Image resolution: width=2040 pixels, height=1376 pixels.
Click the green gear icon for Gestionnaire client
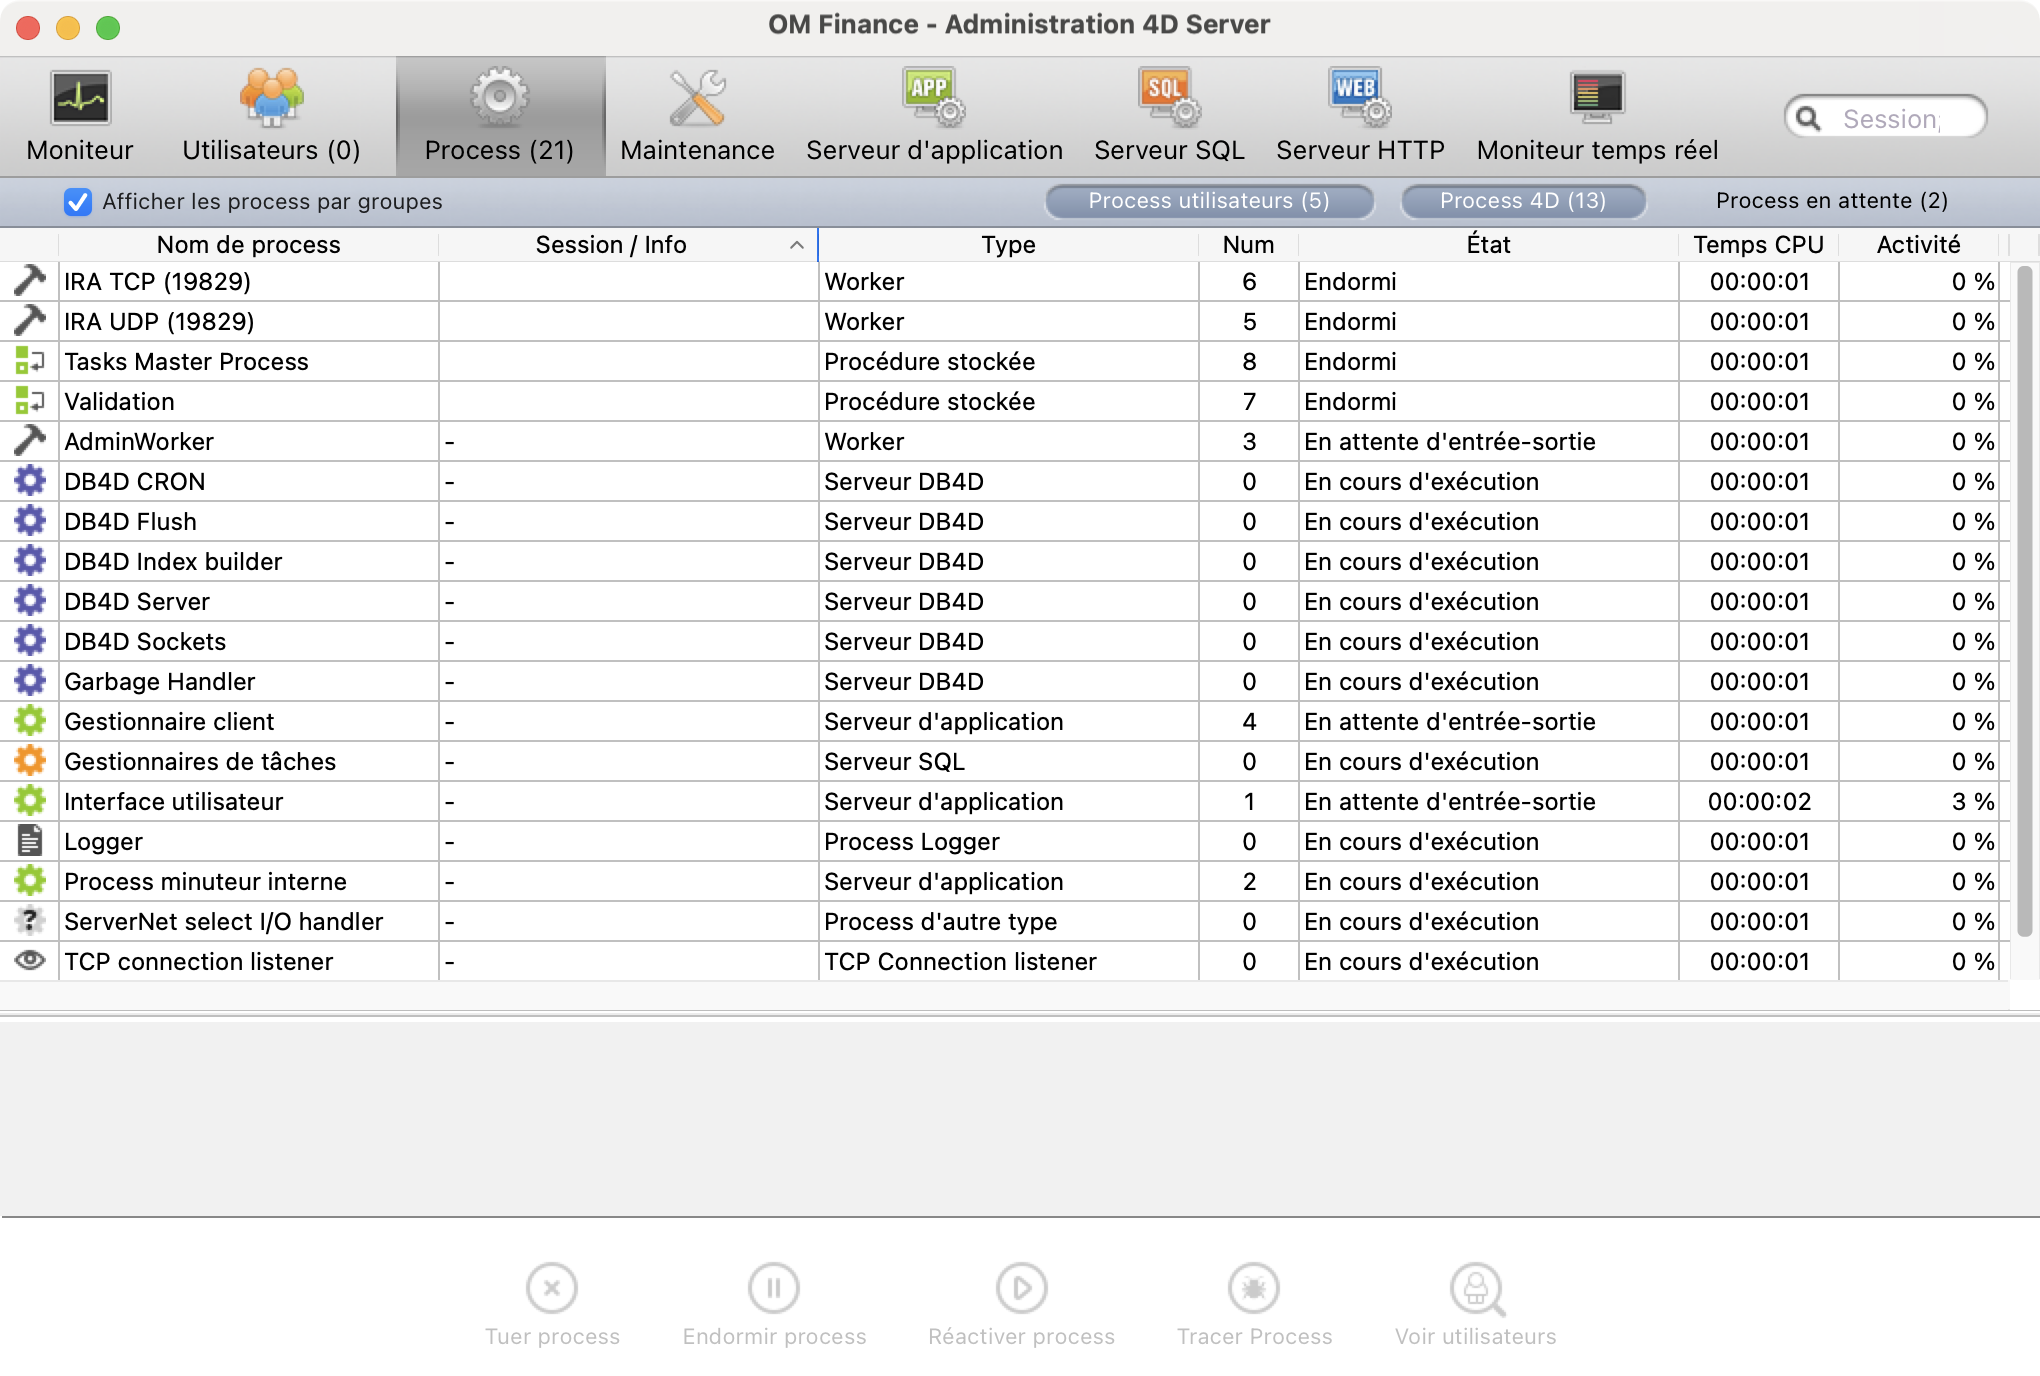tap(30, 721)
